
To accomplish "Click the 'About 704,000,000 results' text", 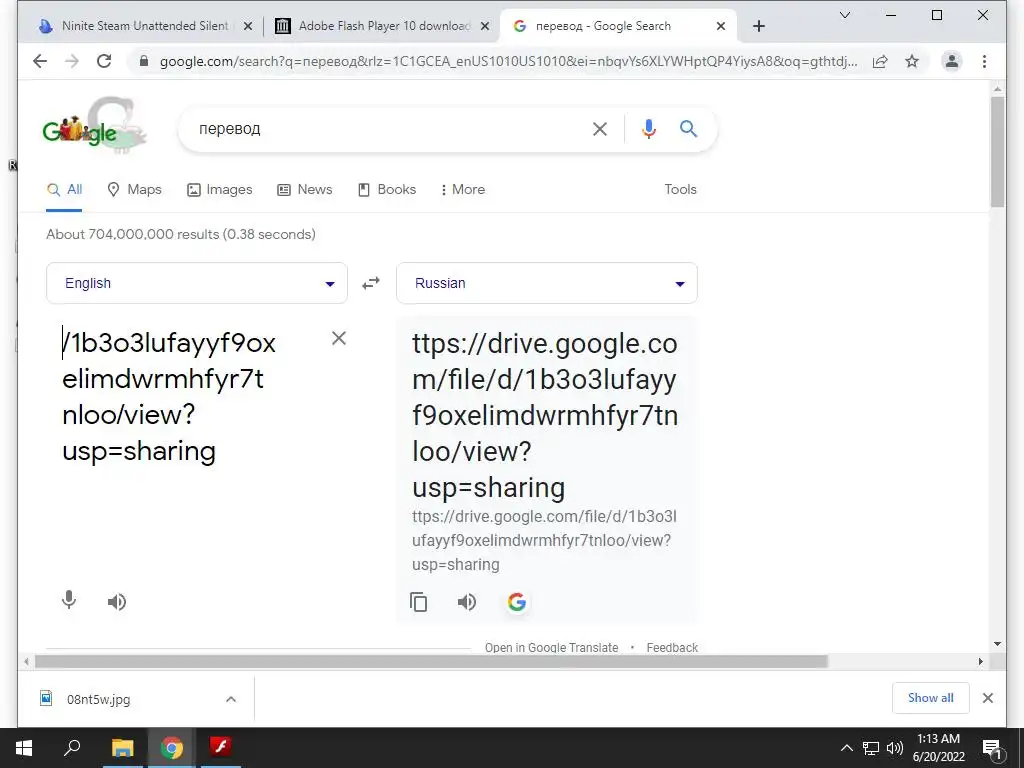I will (x=181, y=234).
